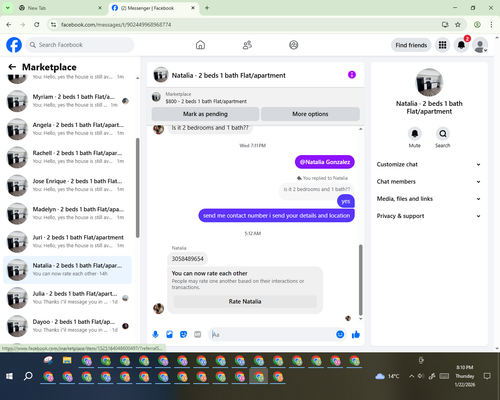Image resolution: width=500 pixels, height=400 pixels.
Task: Choose a sticker icon in composer
Action: point(184,334)
